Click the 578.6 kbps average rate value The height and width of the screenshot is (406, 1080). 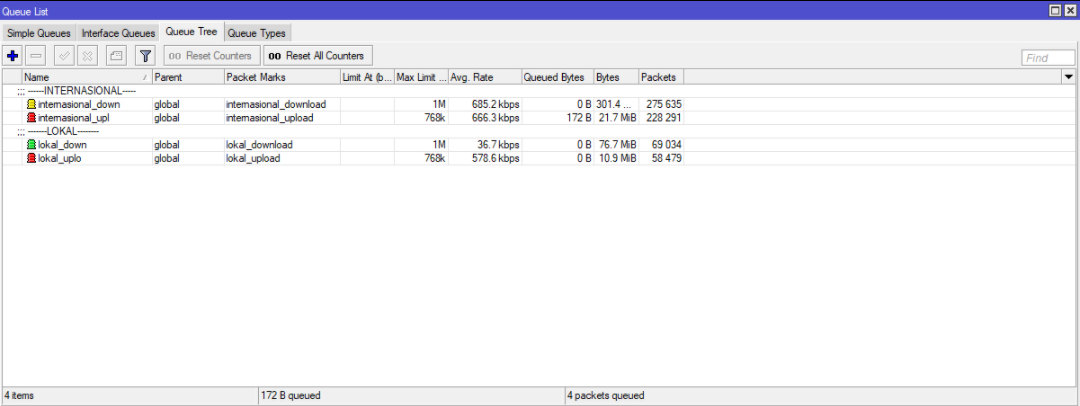point(494,159)
